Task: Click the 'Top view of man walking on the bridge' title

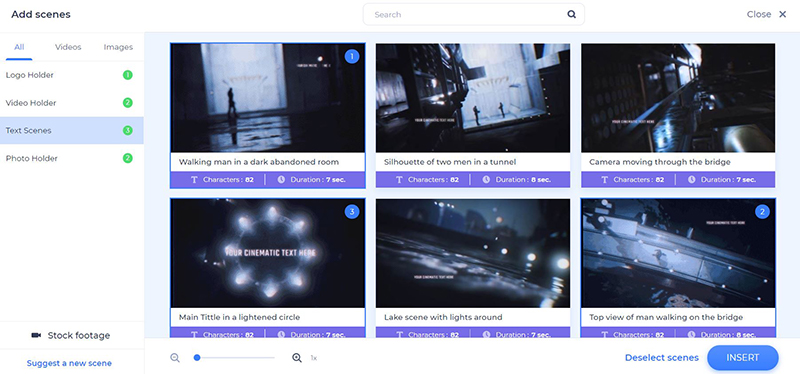Action: click(666, 317)
